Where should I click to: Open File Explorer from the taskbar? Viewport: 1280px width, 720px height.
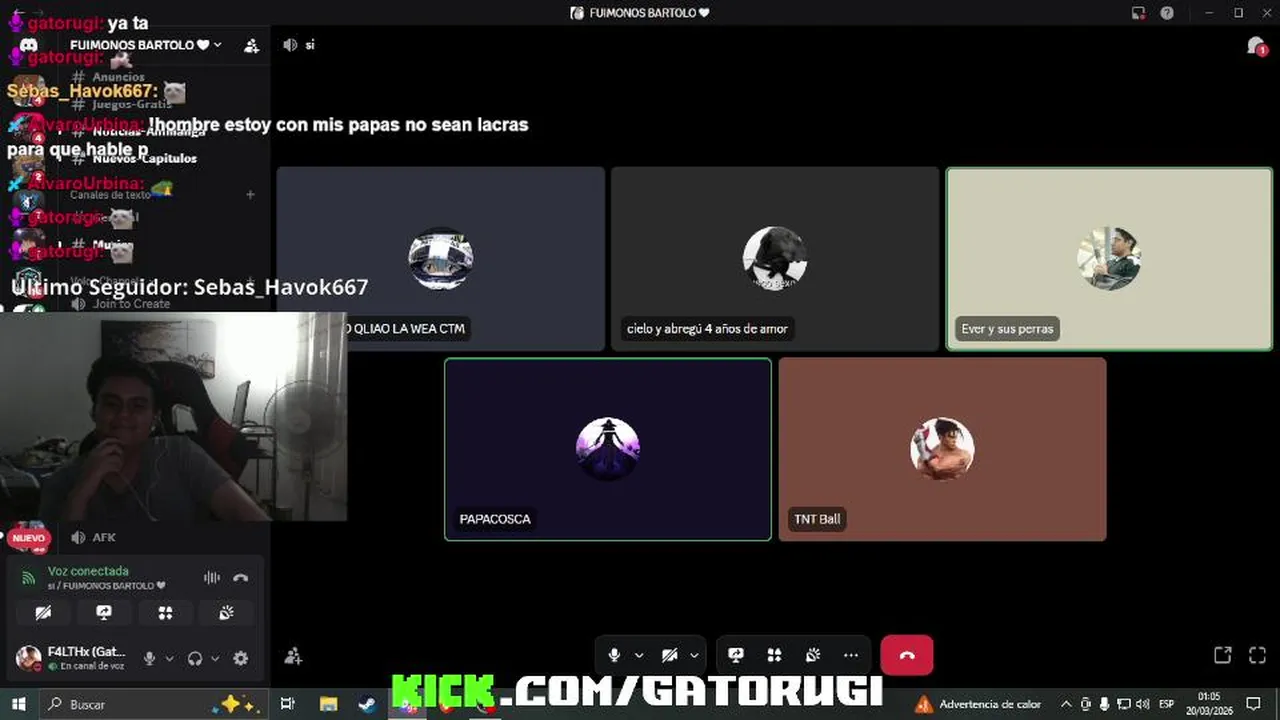(x=329, y=704)
